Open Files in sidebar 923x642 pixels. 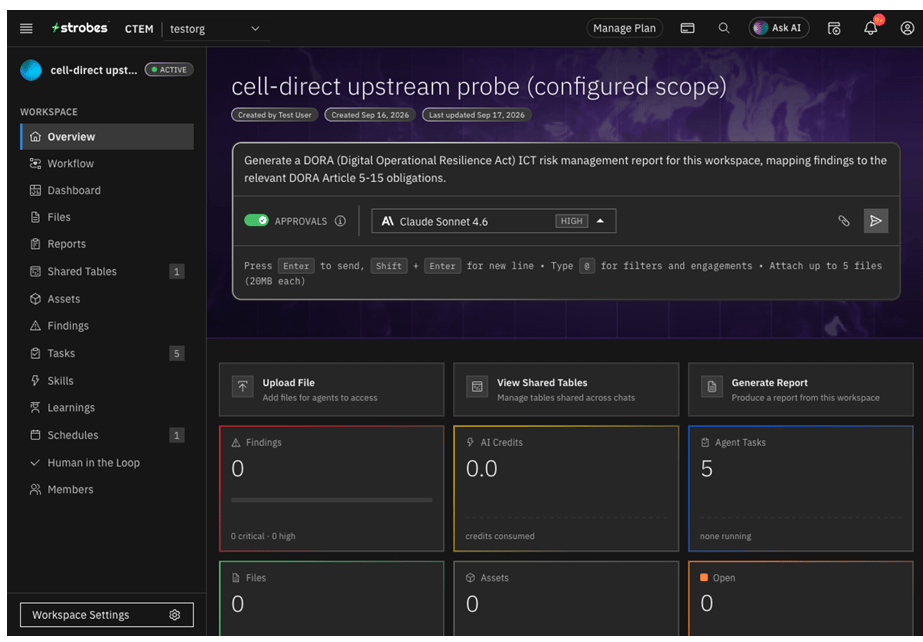pyautogui.click(x=107, y=217)
